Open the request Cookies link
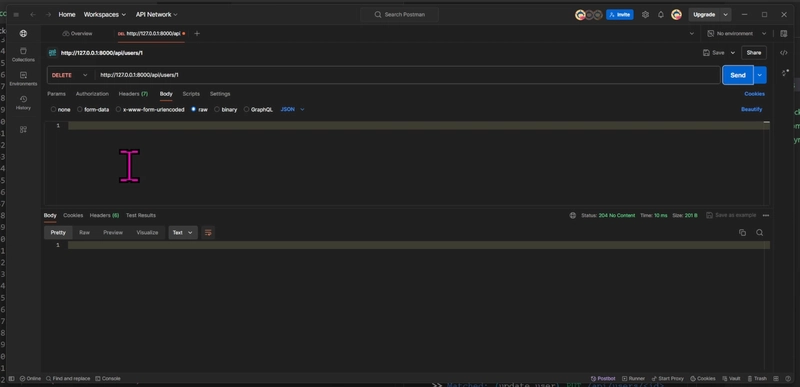The height and width of the screenshot is (387, 800). click(x=755, y=94)
